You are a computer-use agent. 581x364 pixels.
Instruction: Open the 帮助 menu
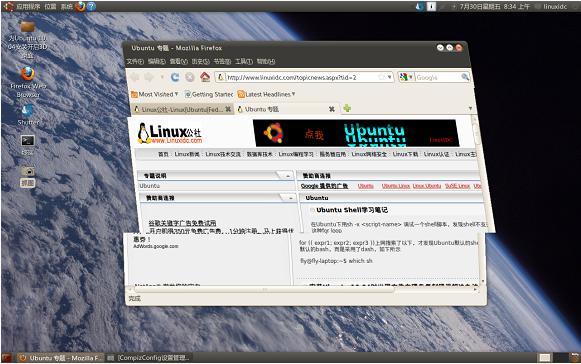pyautogui.click(x=266, y=62)
